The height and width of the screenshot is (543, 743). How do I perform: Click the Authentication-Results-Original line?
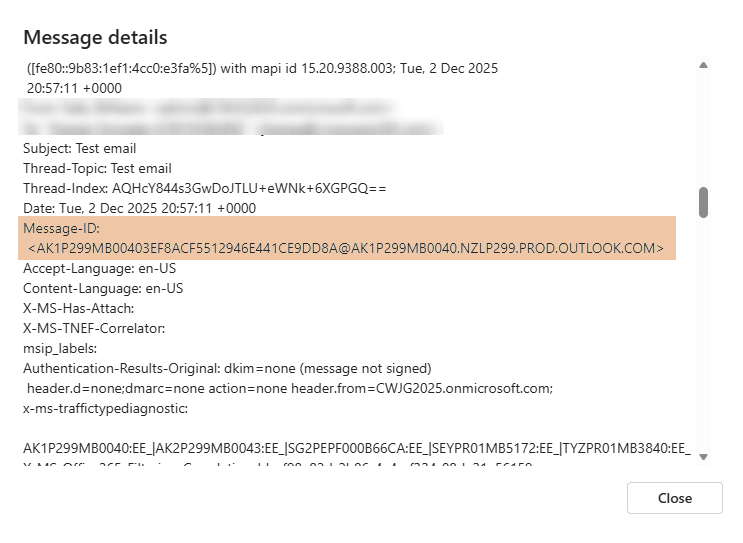[227, 368]
